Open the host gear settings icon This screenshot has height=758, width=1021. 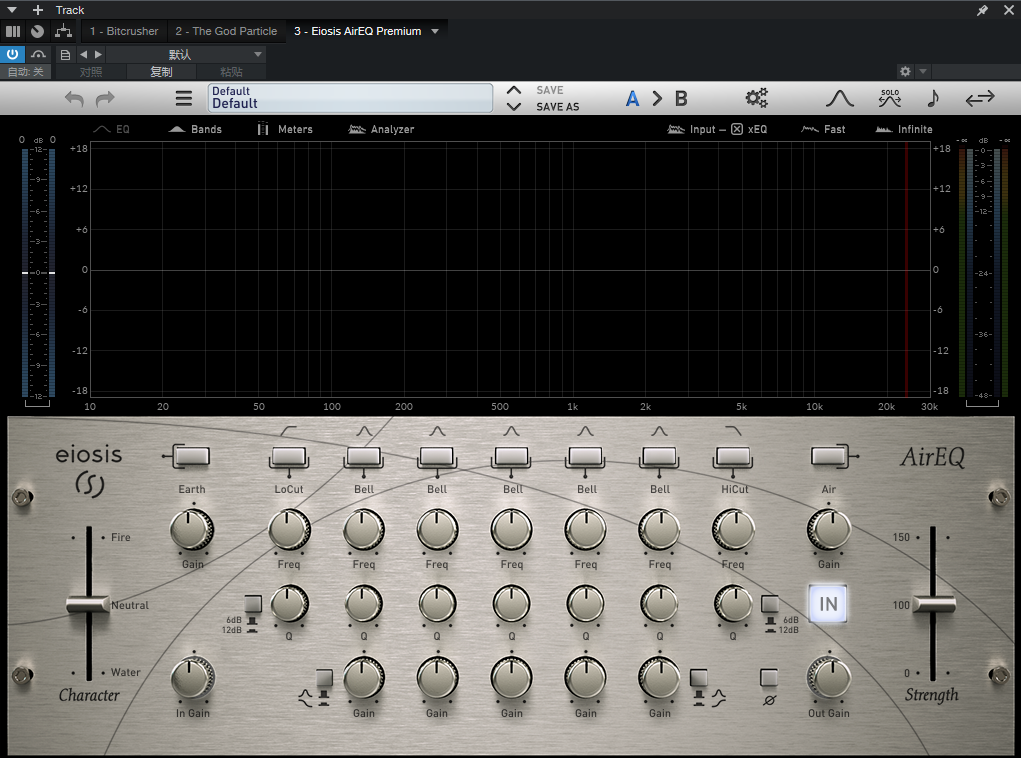[x=905, y=71]
